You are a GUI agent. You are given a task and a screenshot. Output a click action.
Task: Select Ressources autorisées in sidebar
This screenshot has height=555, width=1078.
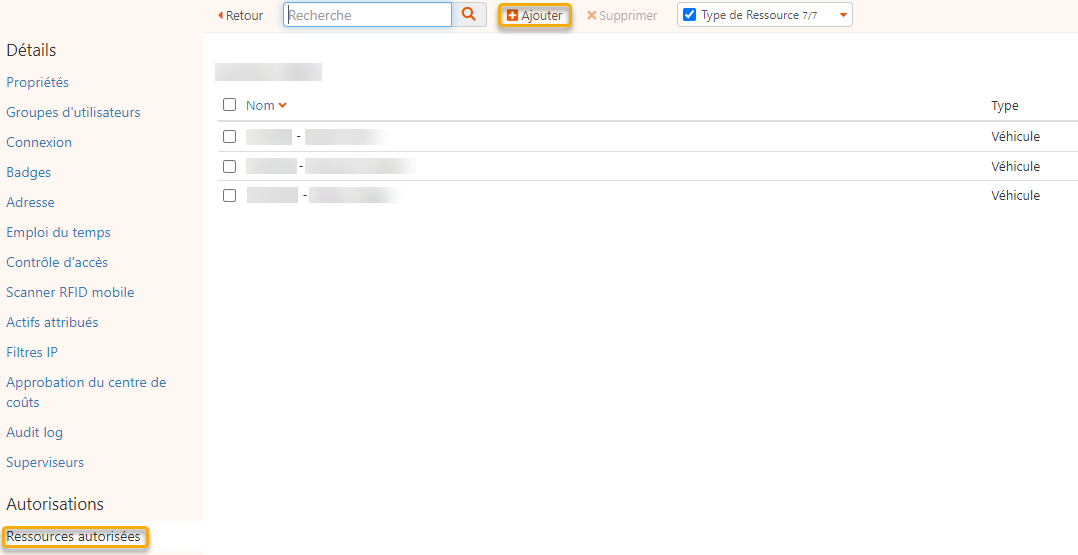click(x=74, y=537)
